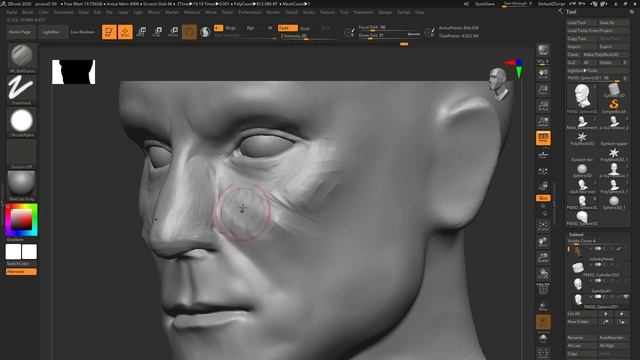Click the New Folder button

pyautogui.click(x=582, y=322)
